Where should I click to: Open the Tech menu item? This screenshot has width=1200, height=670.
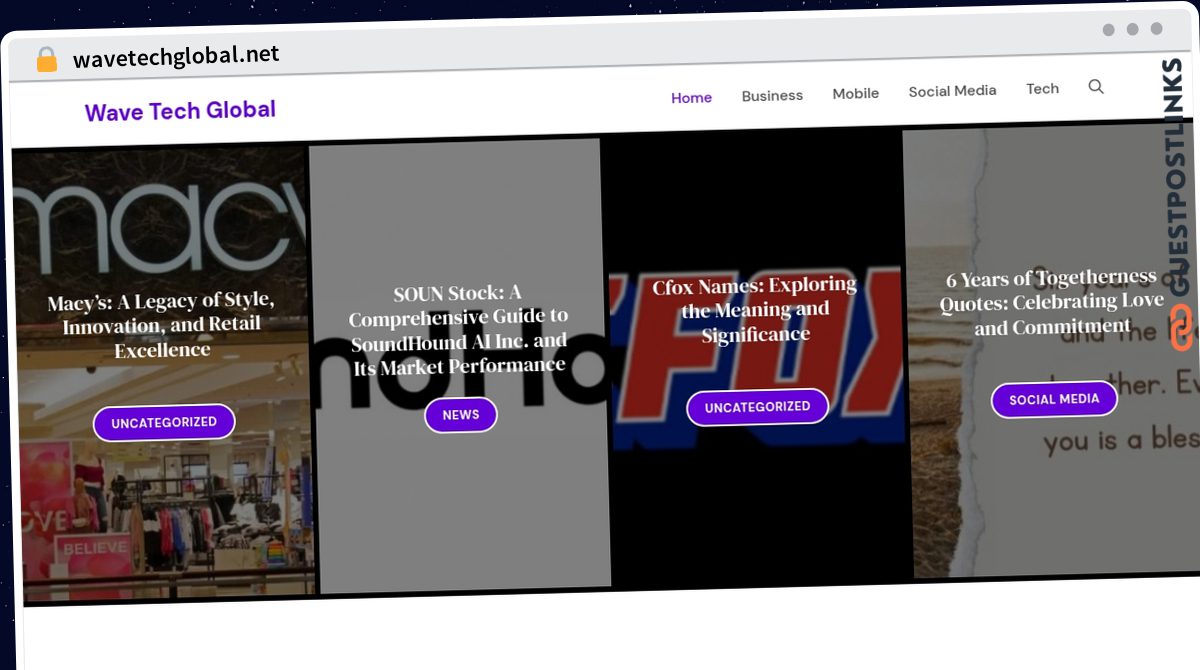tap(1042, 89)
